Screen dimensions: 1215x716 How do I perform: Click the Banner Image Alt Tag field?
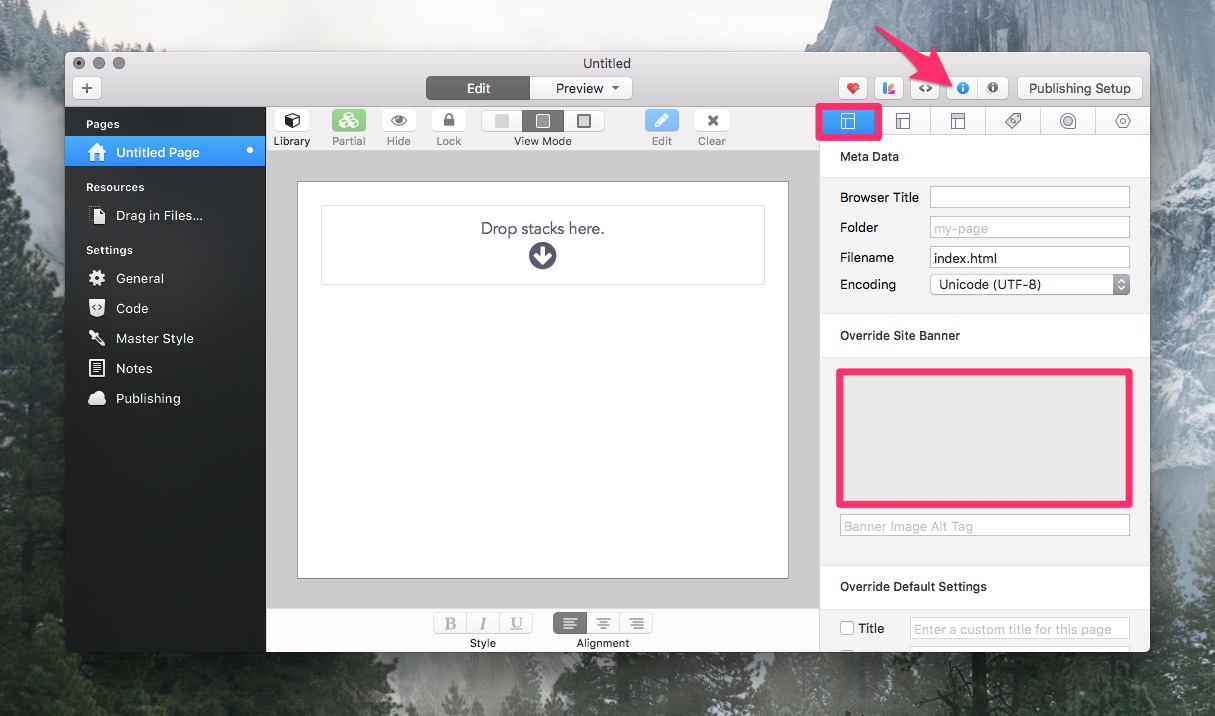click(x=984, y=526)
